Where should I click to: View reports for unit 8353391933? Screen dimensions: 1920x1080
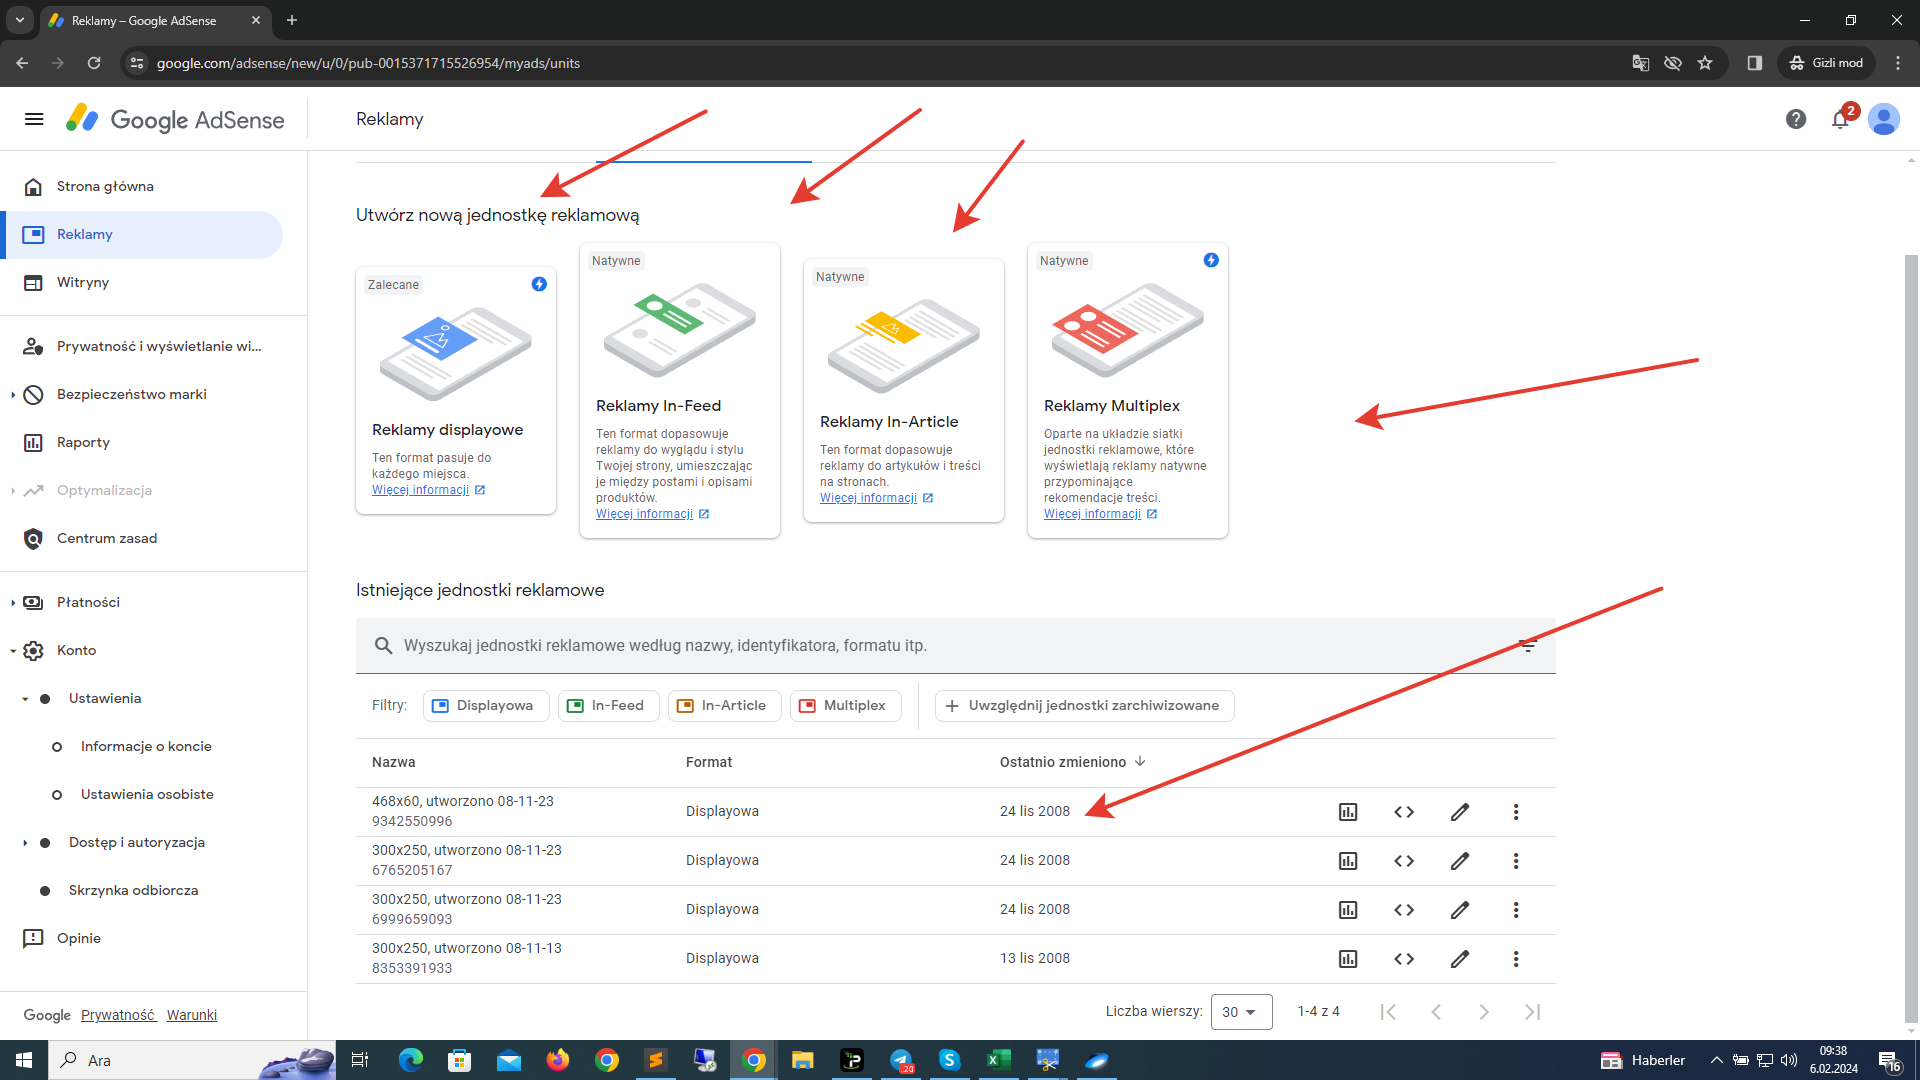(1348, 959)
